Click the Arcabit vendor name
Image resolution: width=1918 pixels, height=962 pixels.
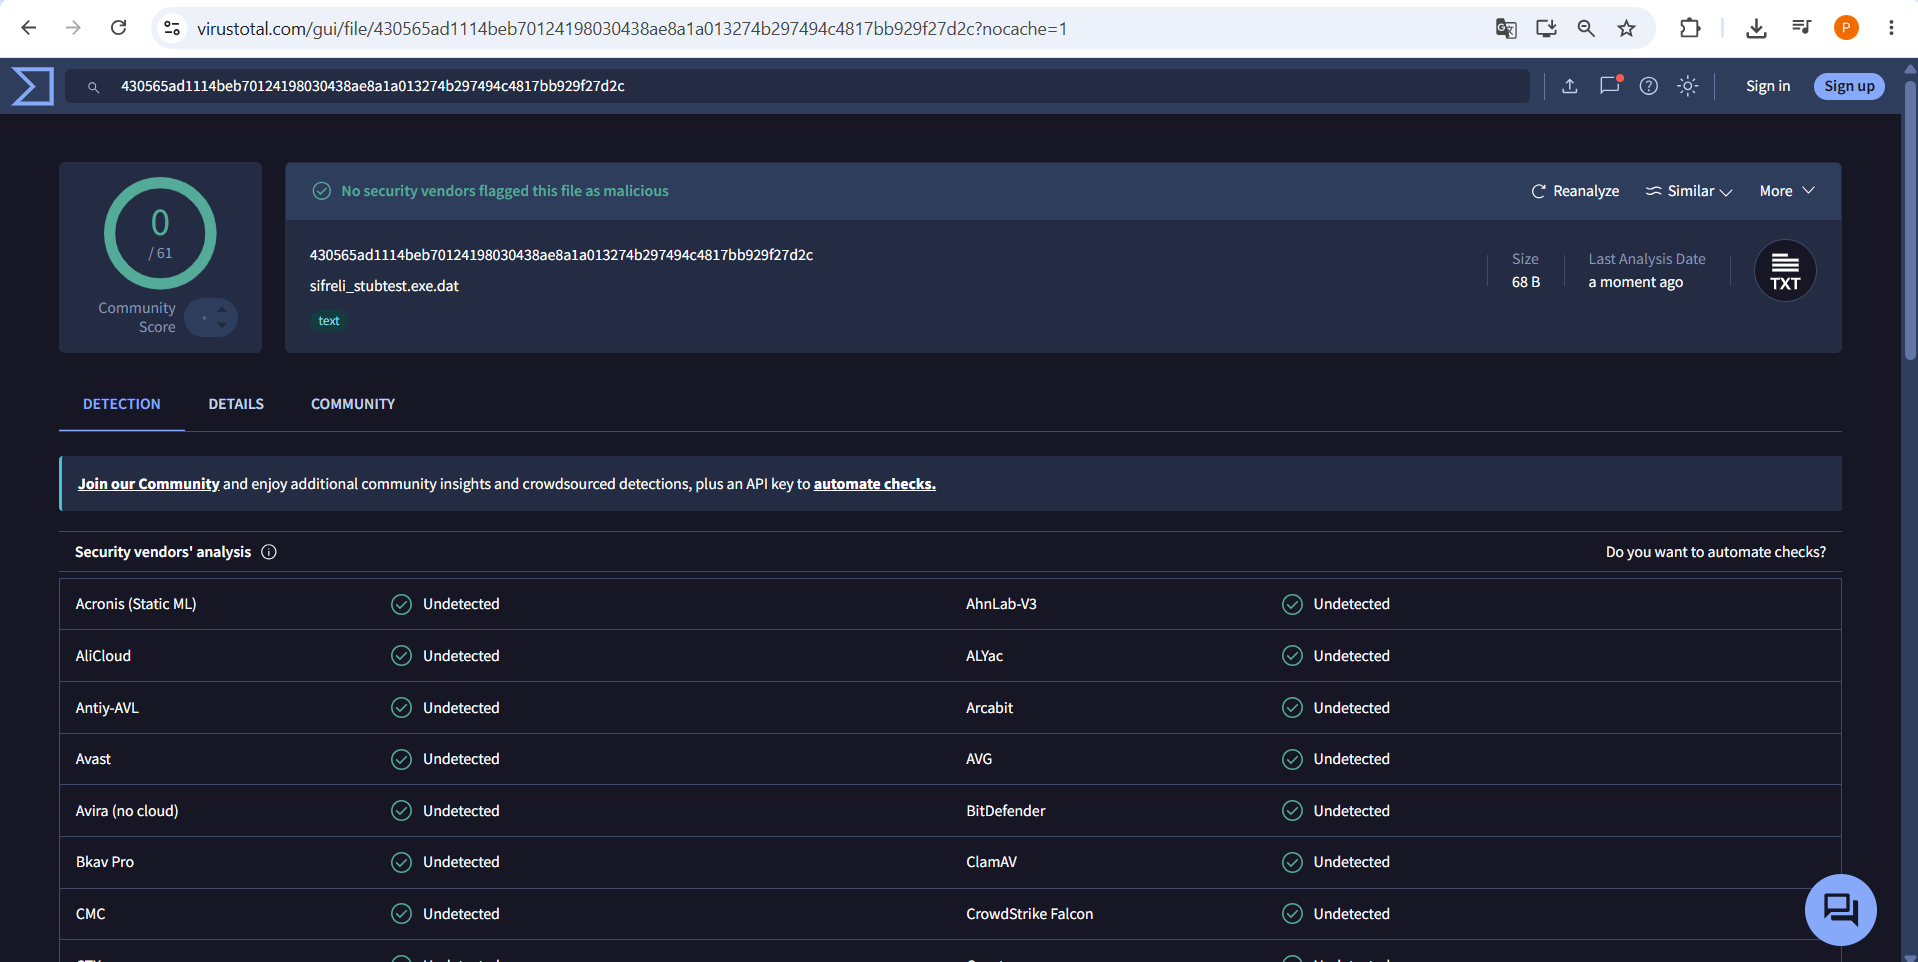pyautogui.click(x=989, y=708)
